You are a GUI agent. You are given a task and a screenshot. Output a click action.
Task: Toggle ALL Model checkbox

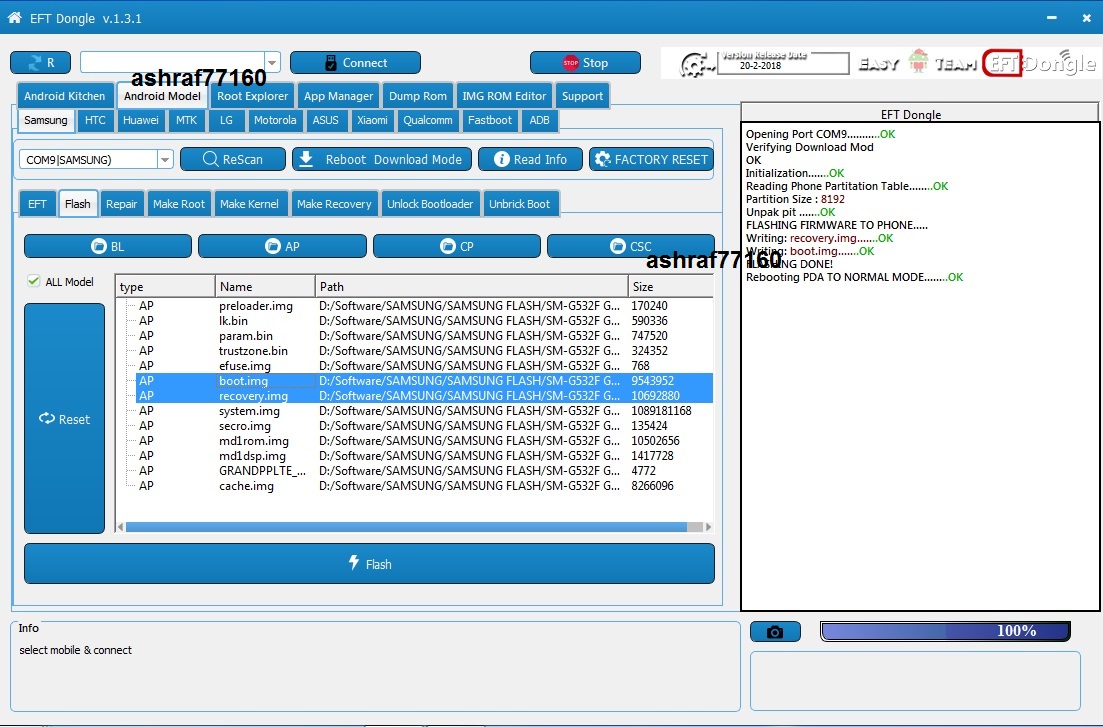pos(34,282)
